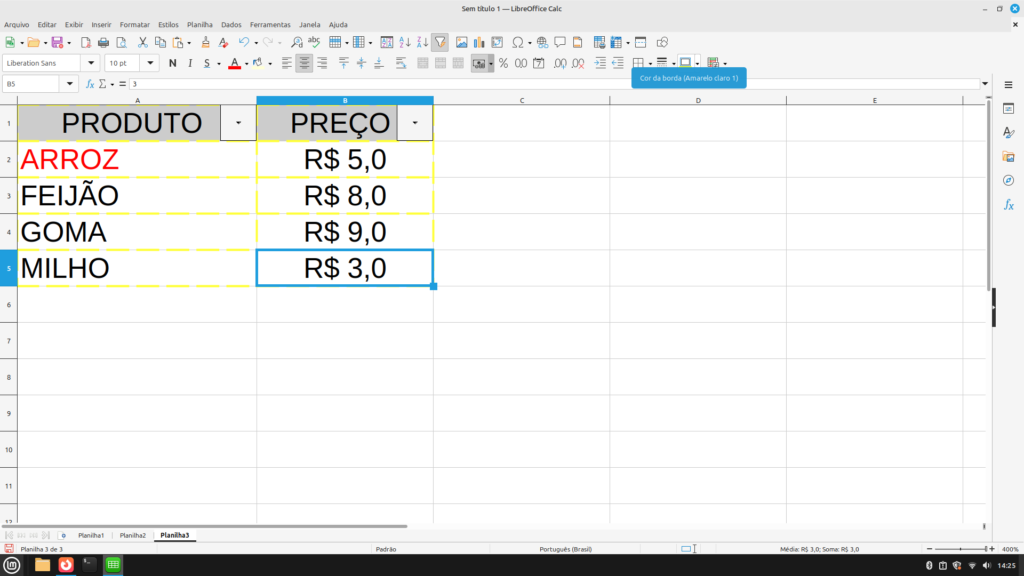Click the Print icon in toolbar
This screenshot has height=576, width=1024.
coord(103,43)
